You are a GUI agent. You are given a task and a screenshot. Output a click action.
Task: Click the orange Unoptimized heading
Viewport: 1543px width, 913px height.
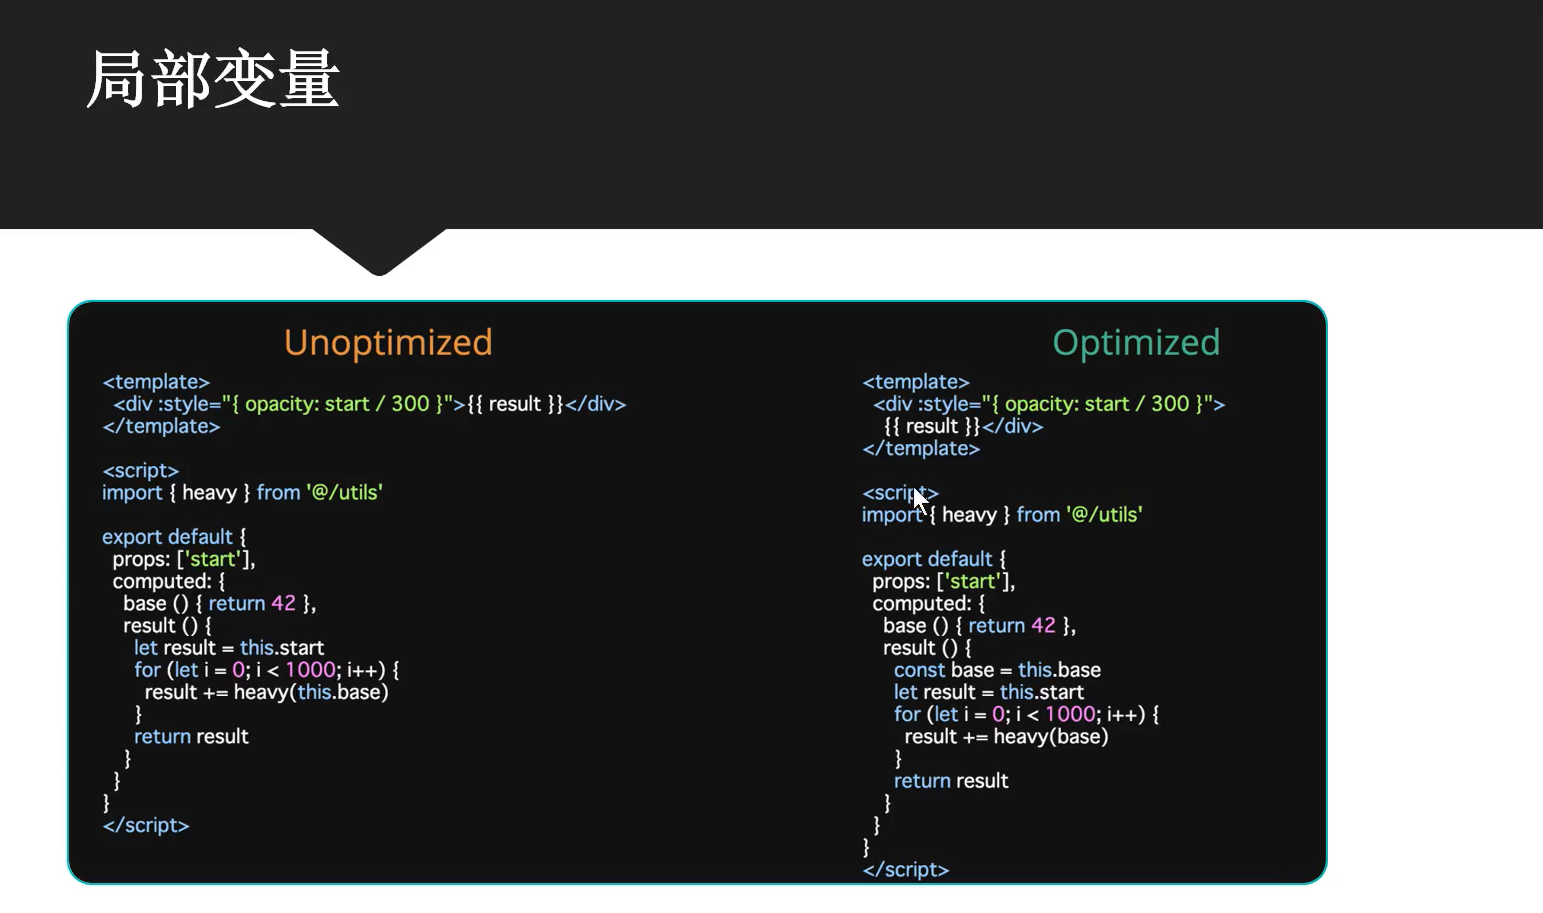click(x=388, y=343)
